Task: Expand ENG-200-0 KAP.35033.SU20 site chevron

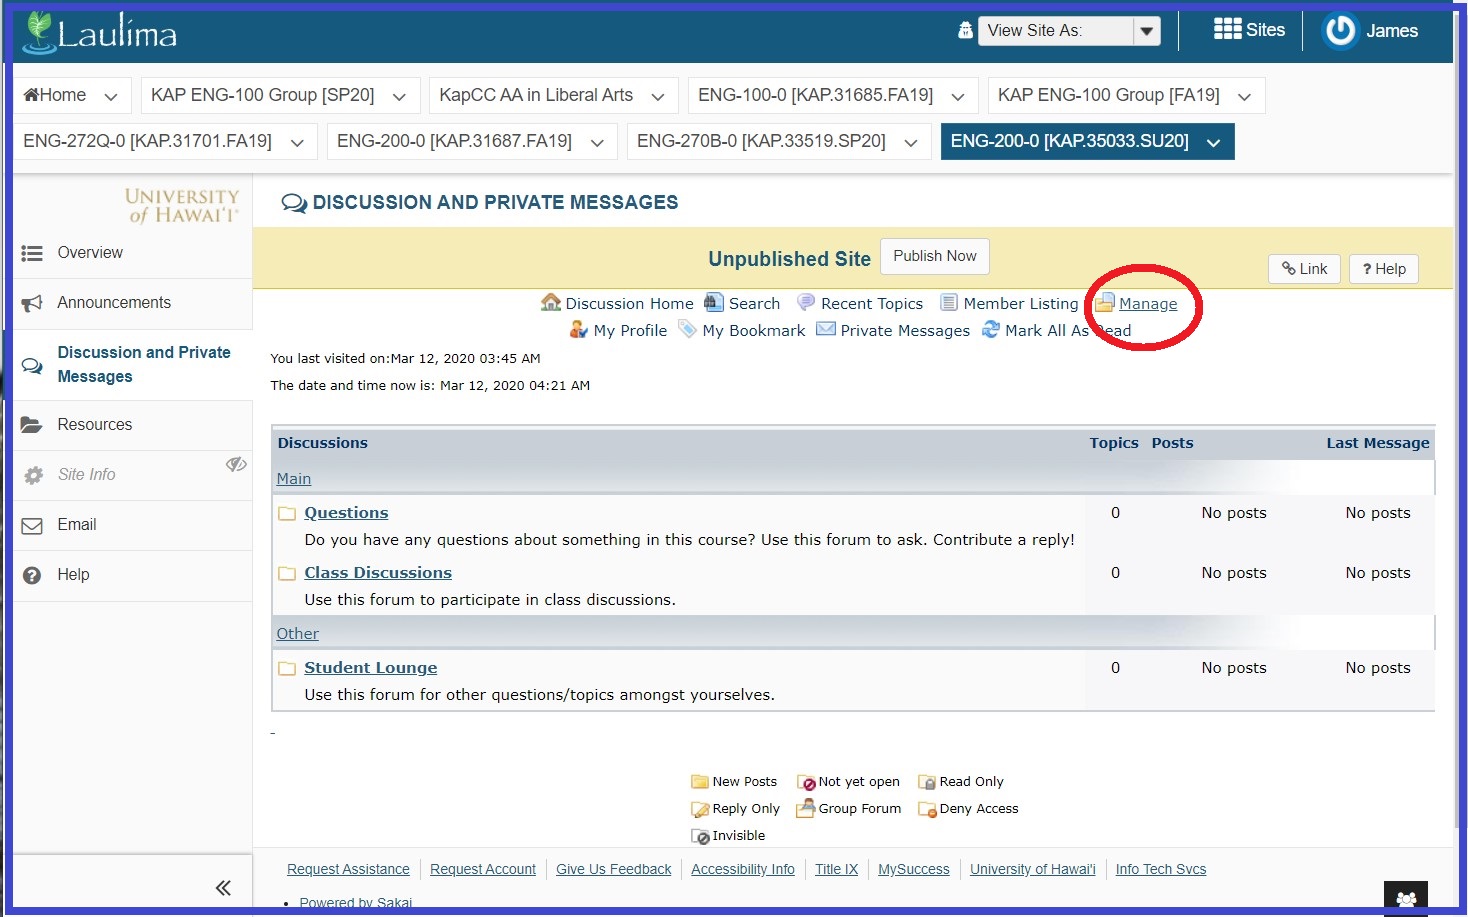Action: pos(1214,143)
